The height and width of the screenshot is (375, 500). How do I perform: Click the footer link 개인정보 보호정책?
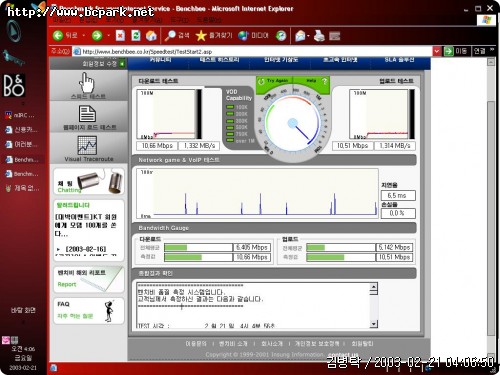tap(317, 343)
